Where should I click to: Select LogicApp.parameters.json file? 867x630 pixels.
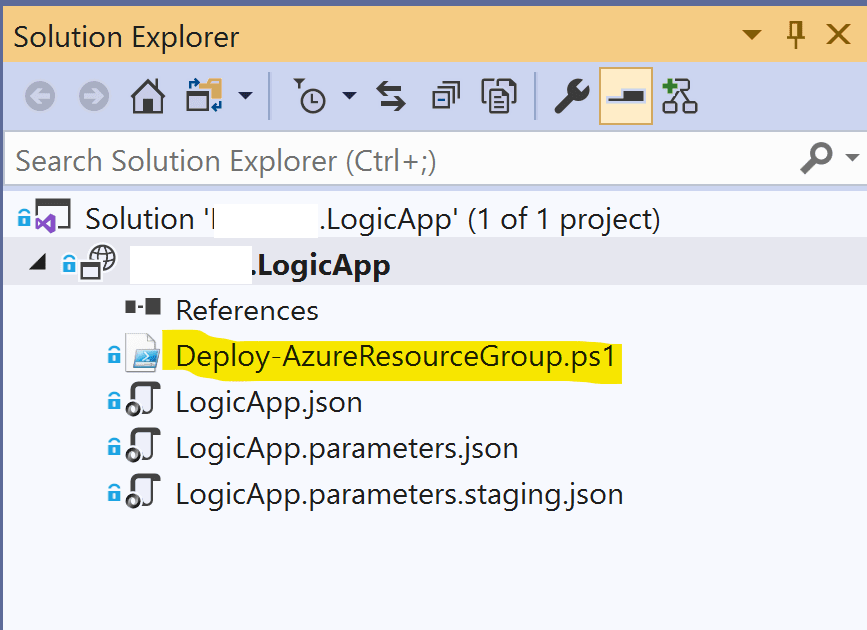tap(347, 448)
